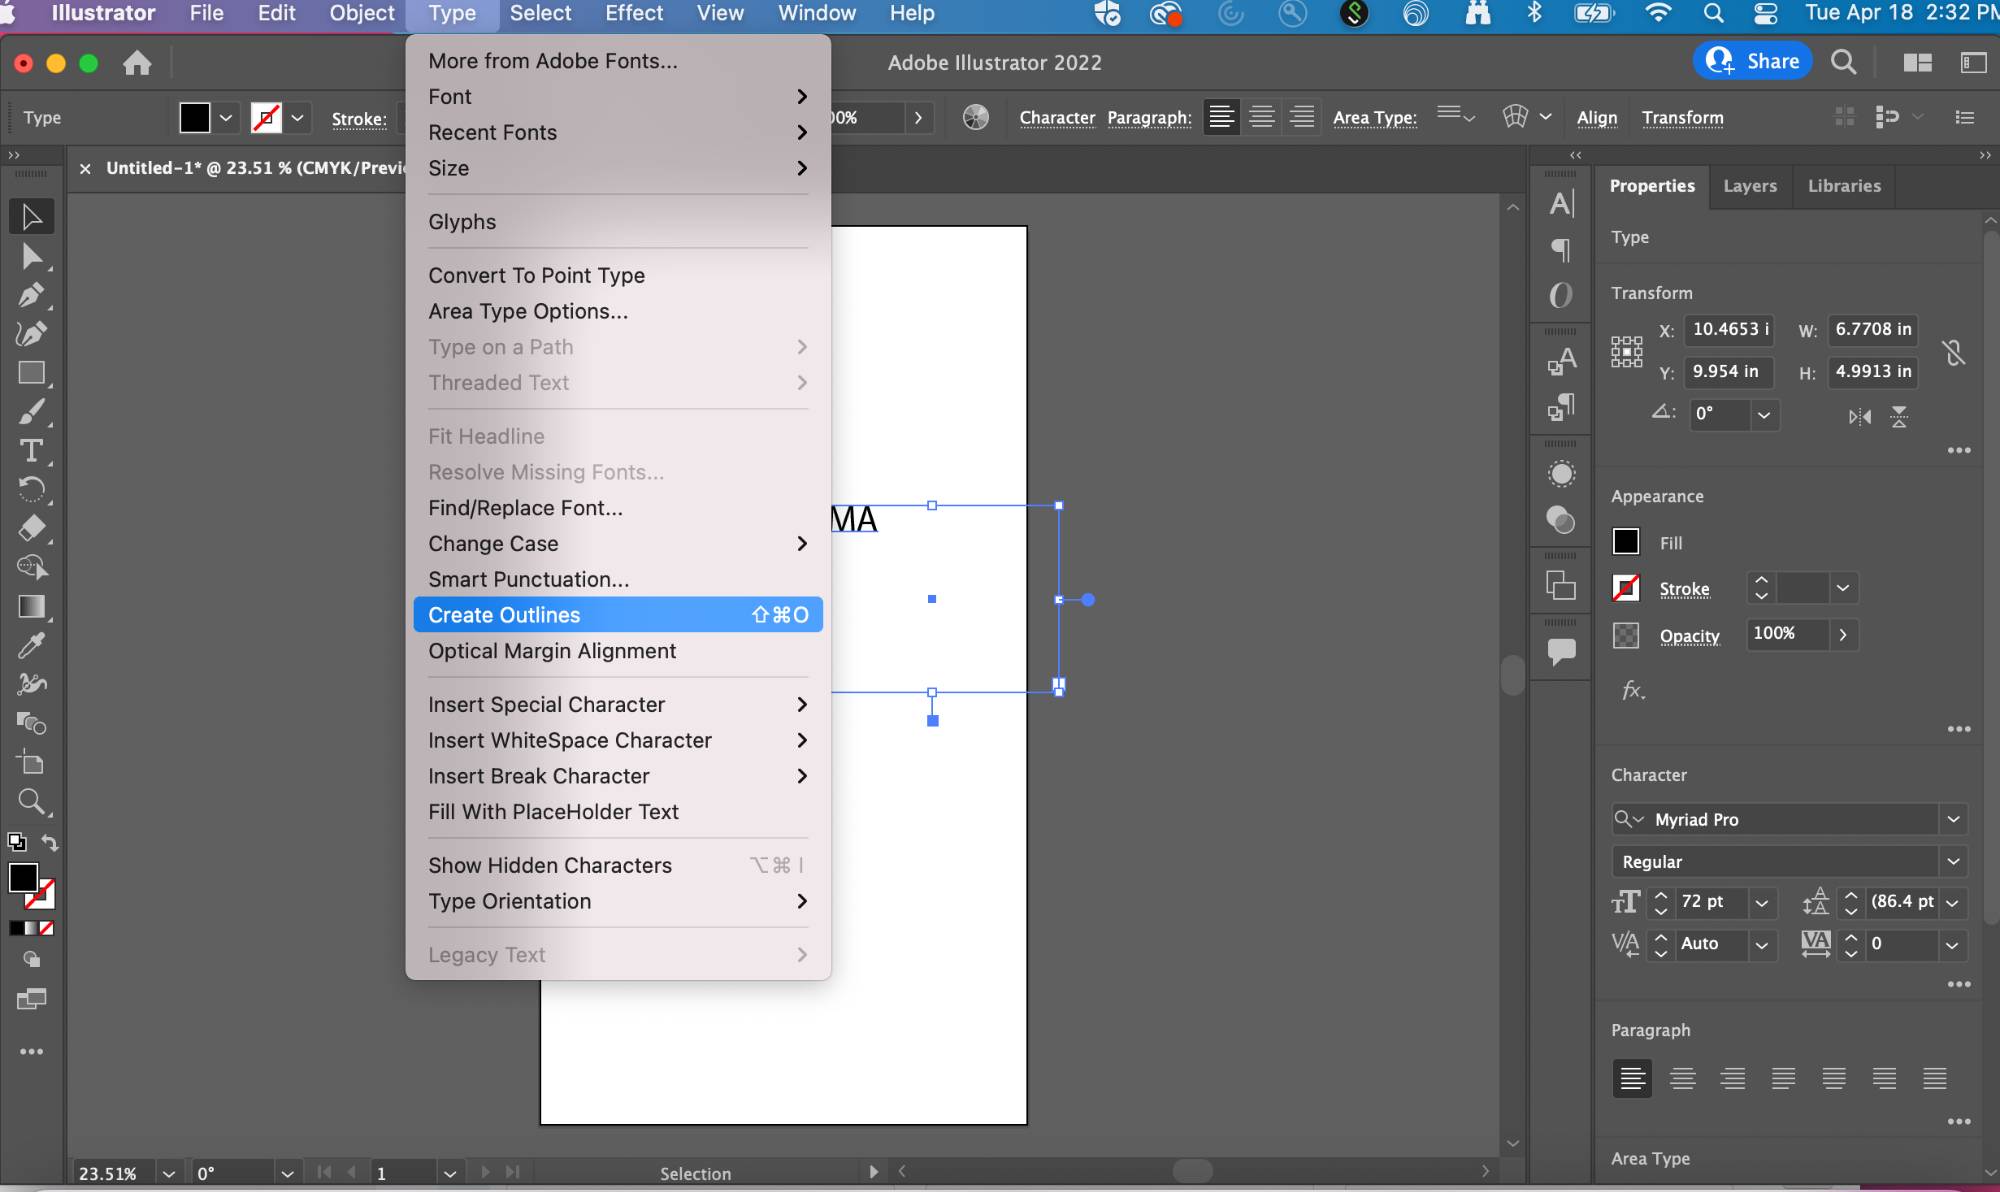Open the Recolor Artwork icon

975,117
